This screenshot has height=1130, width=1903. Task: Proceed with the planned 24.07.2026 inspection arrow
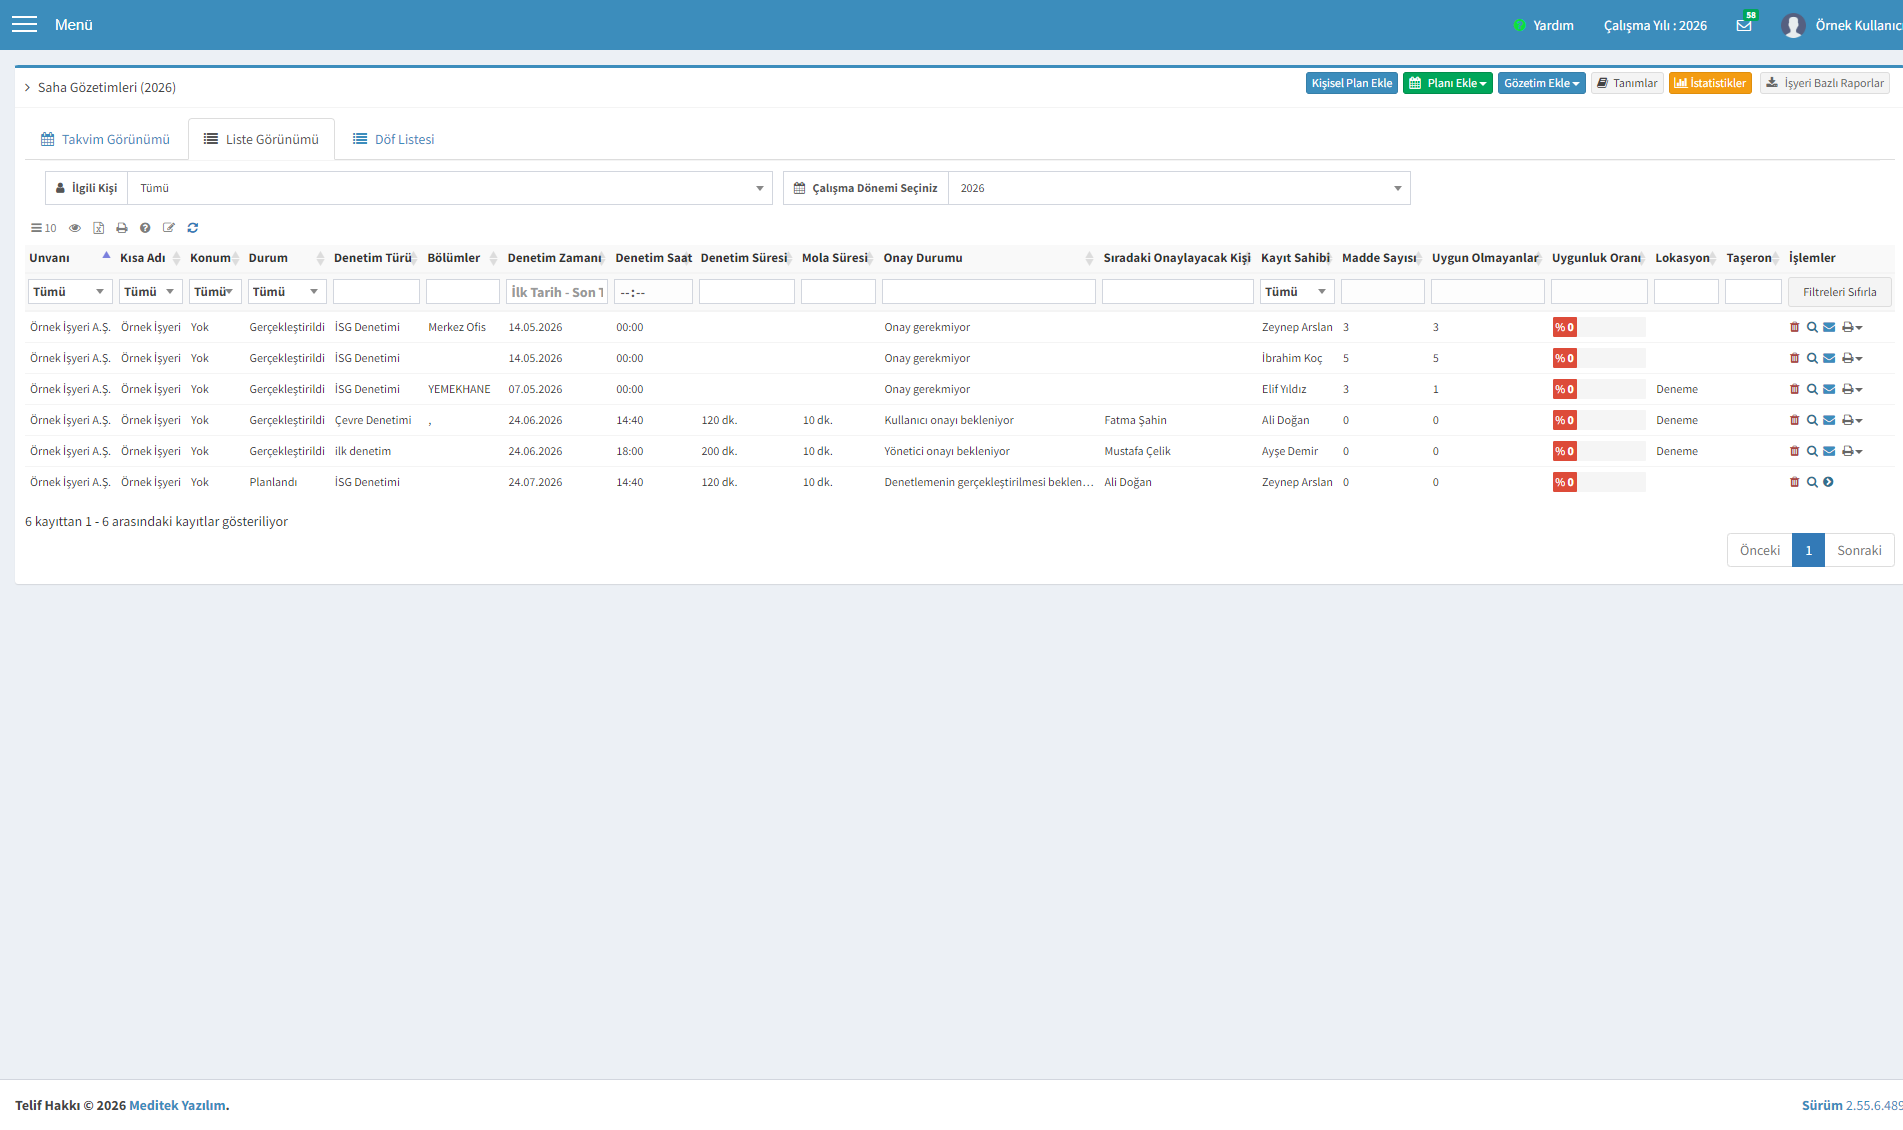point(1828,482)
